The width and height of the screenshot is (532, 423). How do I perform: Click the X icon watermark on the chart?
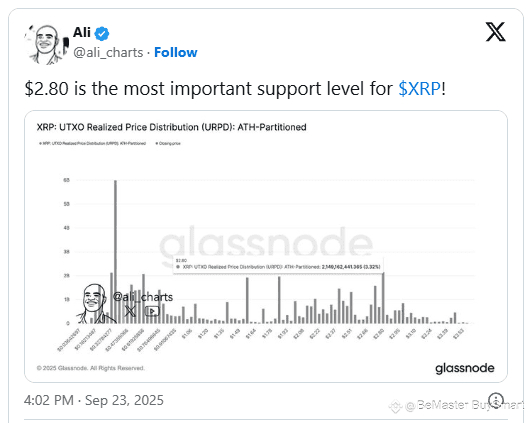pos(130,311)
